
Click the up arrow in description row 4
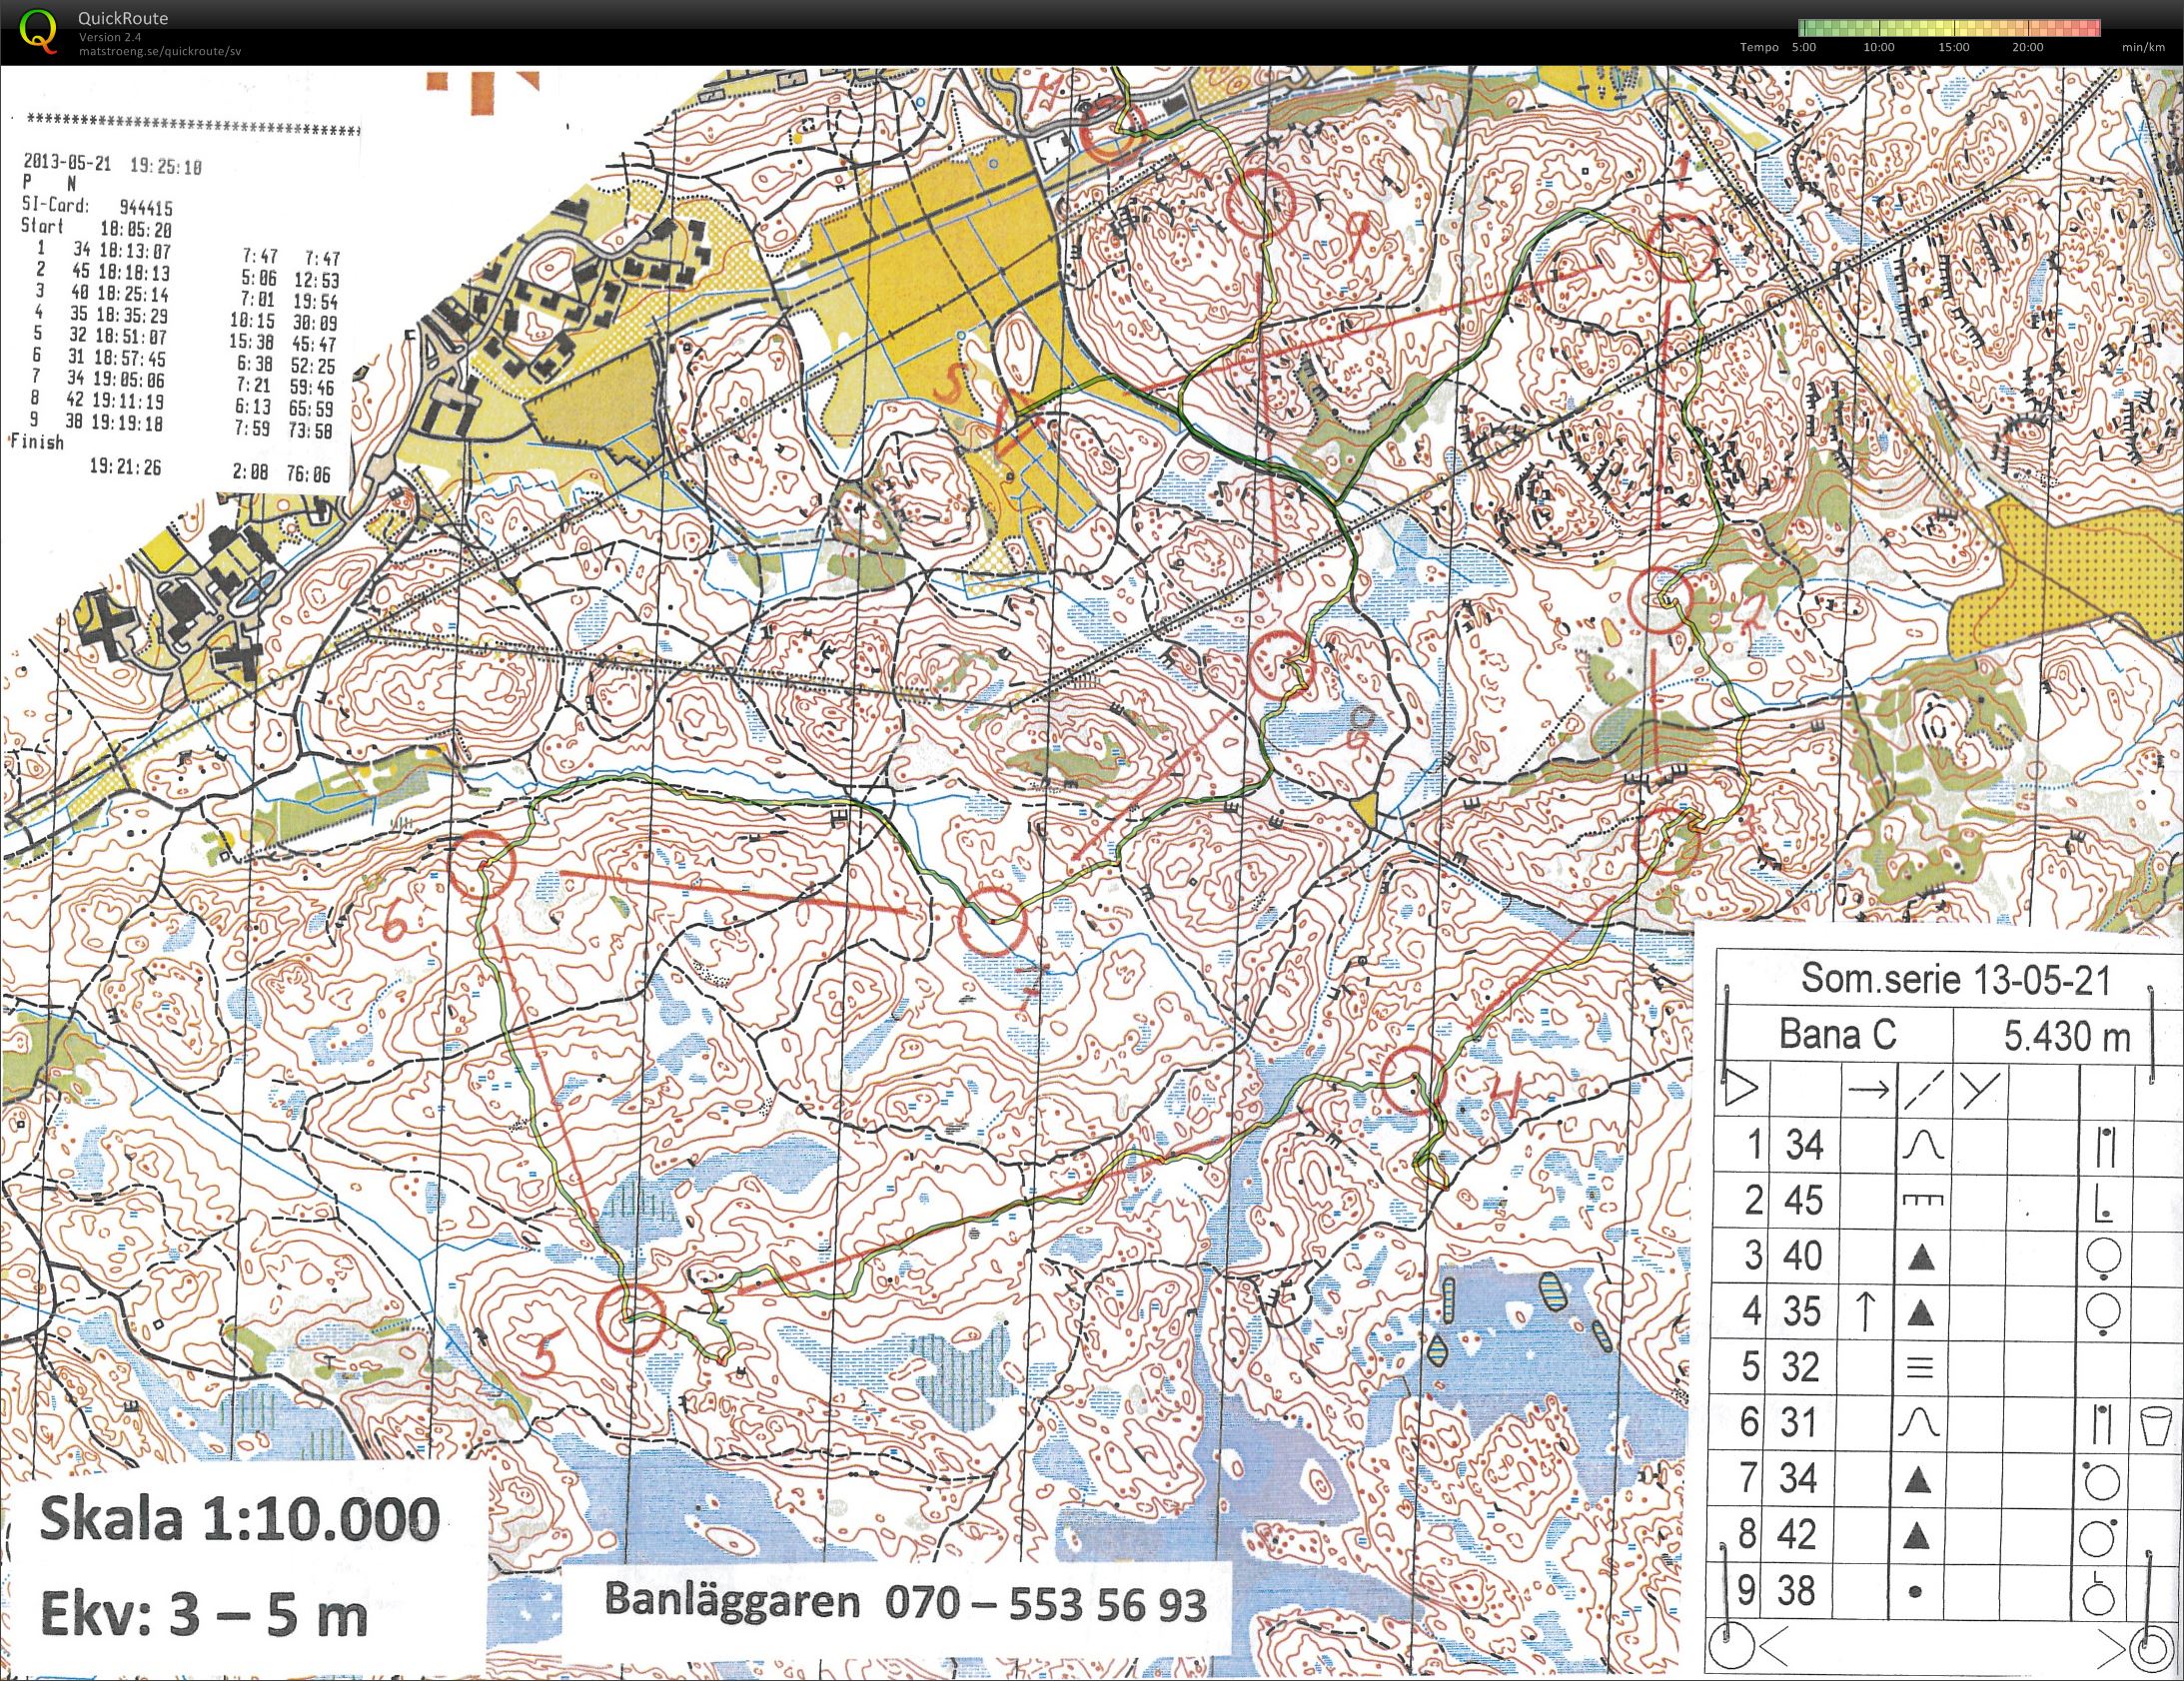[1864, 1311]
